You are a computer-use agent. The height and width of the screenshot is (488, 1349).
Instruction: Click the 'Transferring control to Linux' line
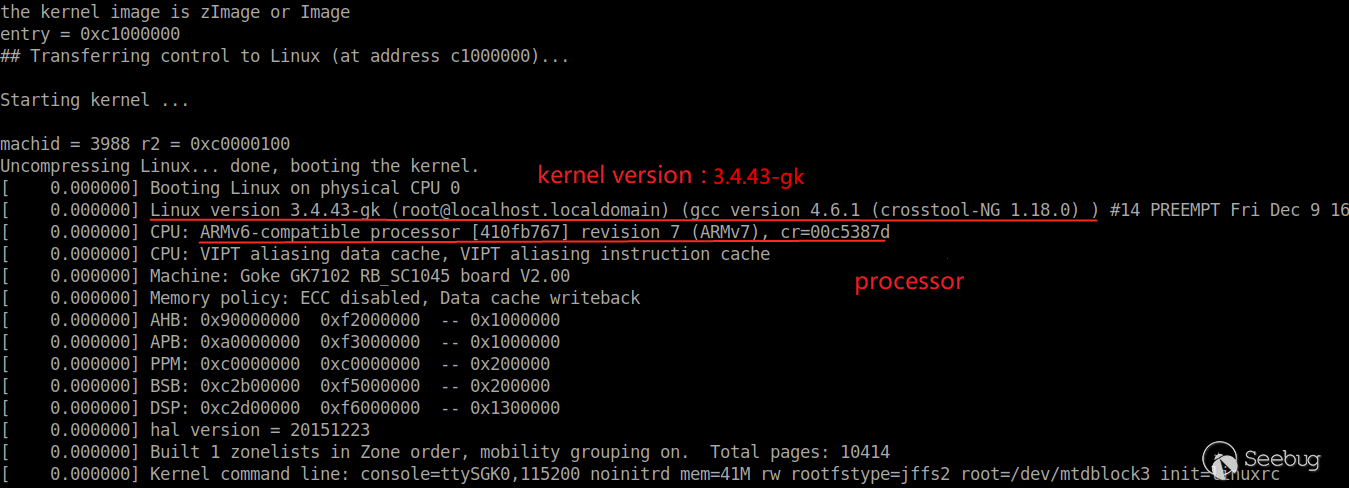(x=285, y=56)
